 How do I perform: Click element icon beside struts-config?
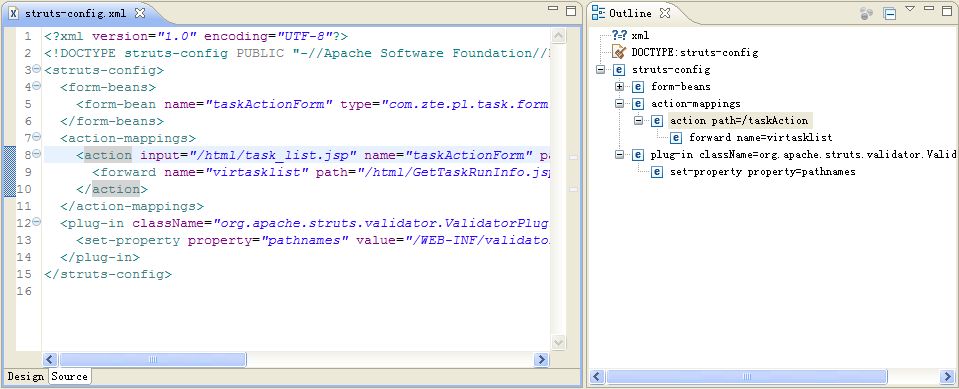click(x=619, y=70)
